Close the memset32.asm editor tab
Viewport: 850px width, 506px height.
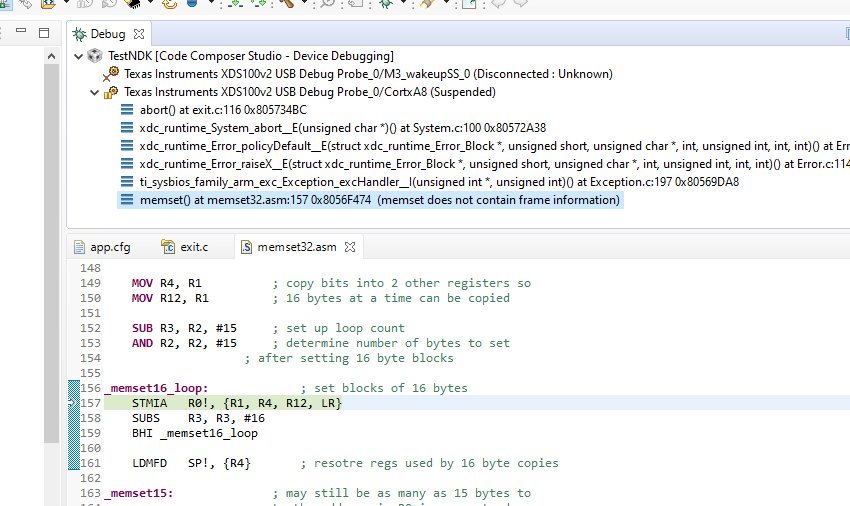(350, 247)
